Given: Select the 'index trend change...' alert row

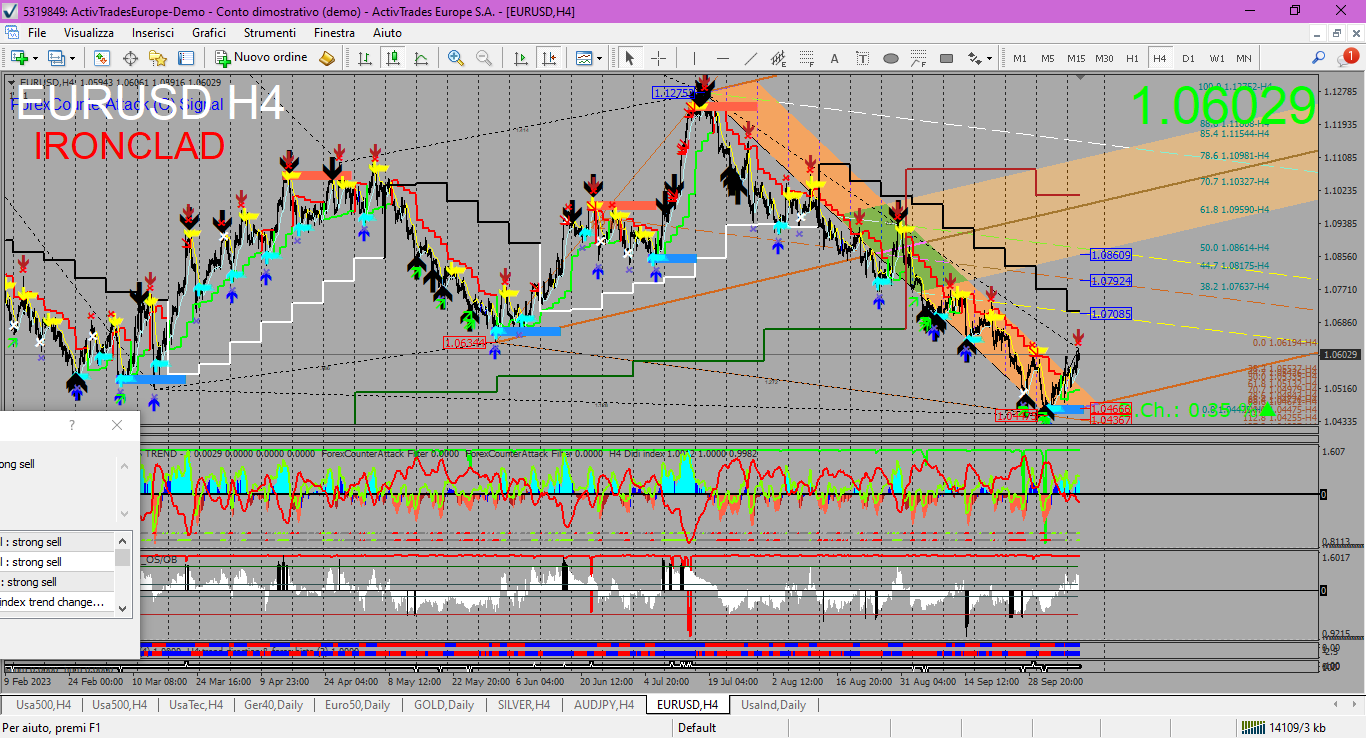Looking at the screenshot, I should point(57,602).
